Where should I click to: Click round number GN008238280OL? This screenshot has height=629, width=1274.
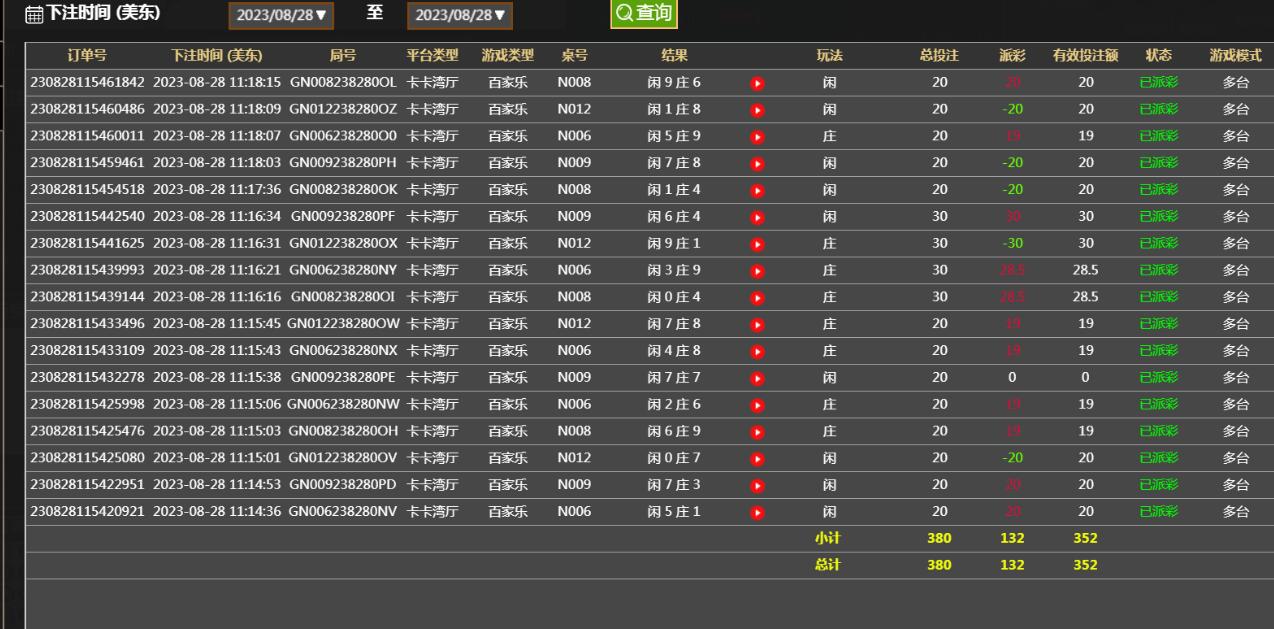(343, 82)
